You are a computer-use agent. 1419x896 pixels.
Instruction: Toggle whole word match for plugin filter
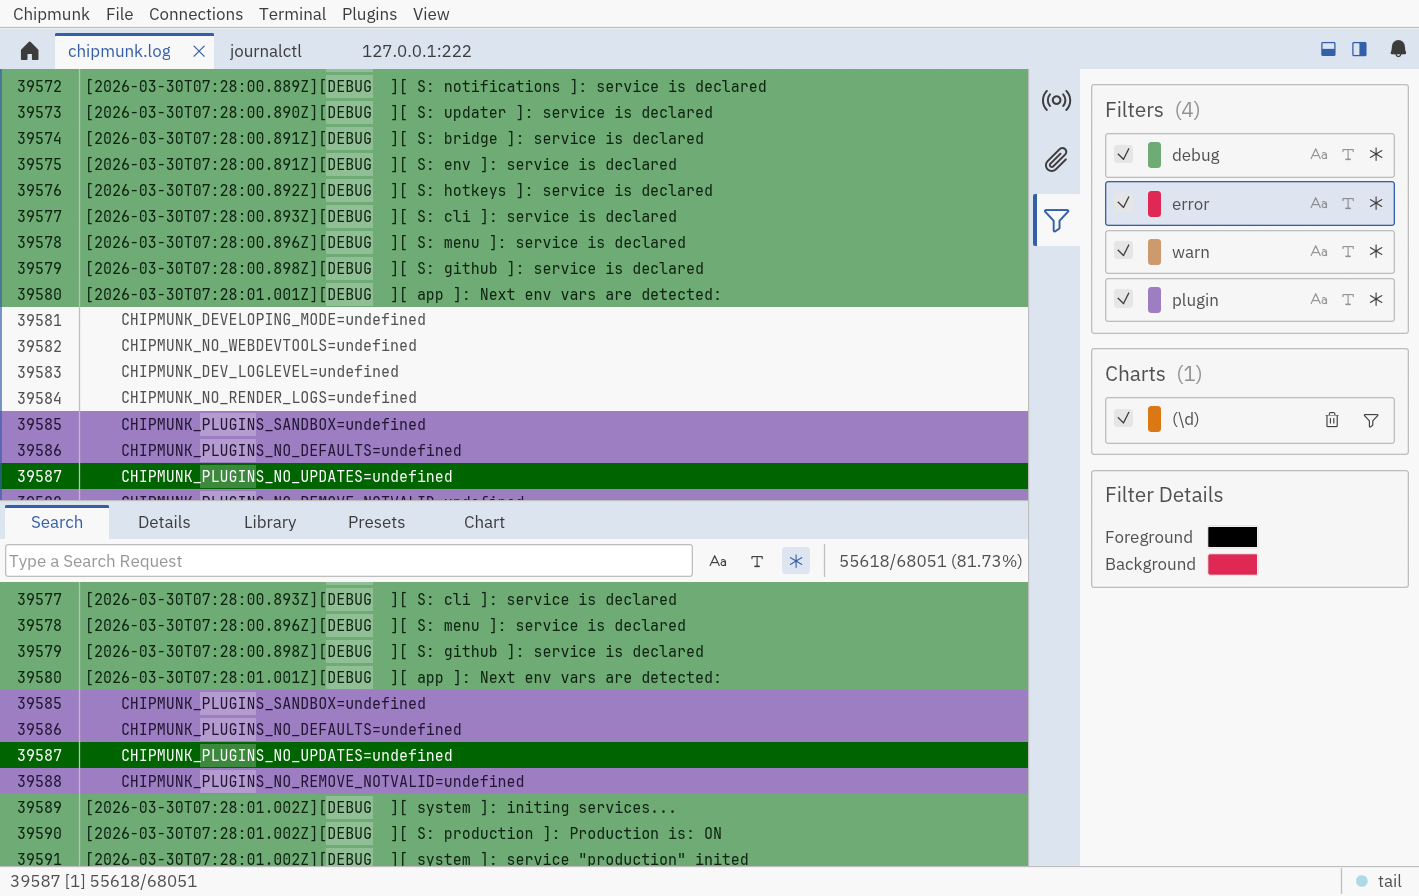(x=1348, y=300)
